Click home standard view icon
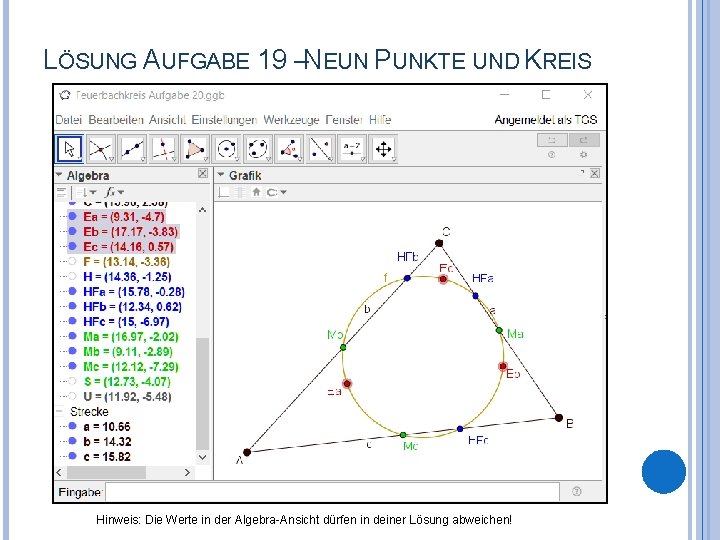 coord(256,192)
